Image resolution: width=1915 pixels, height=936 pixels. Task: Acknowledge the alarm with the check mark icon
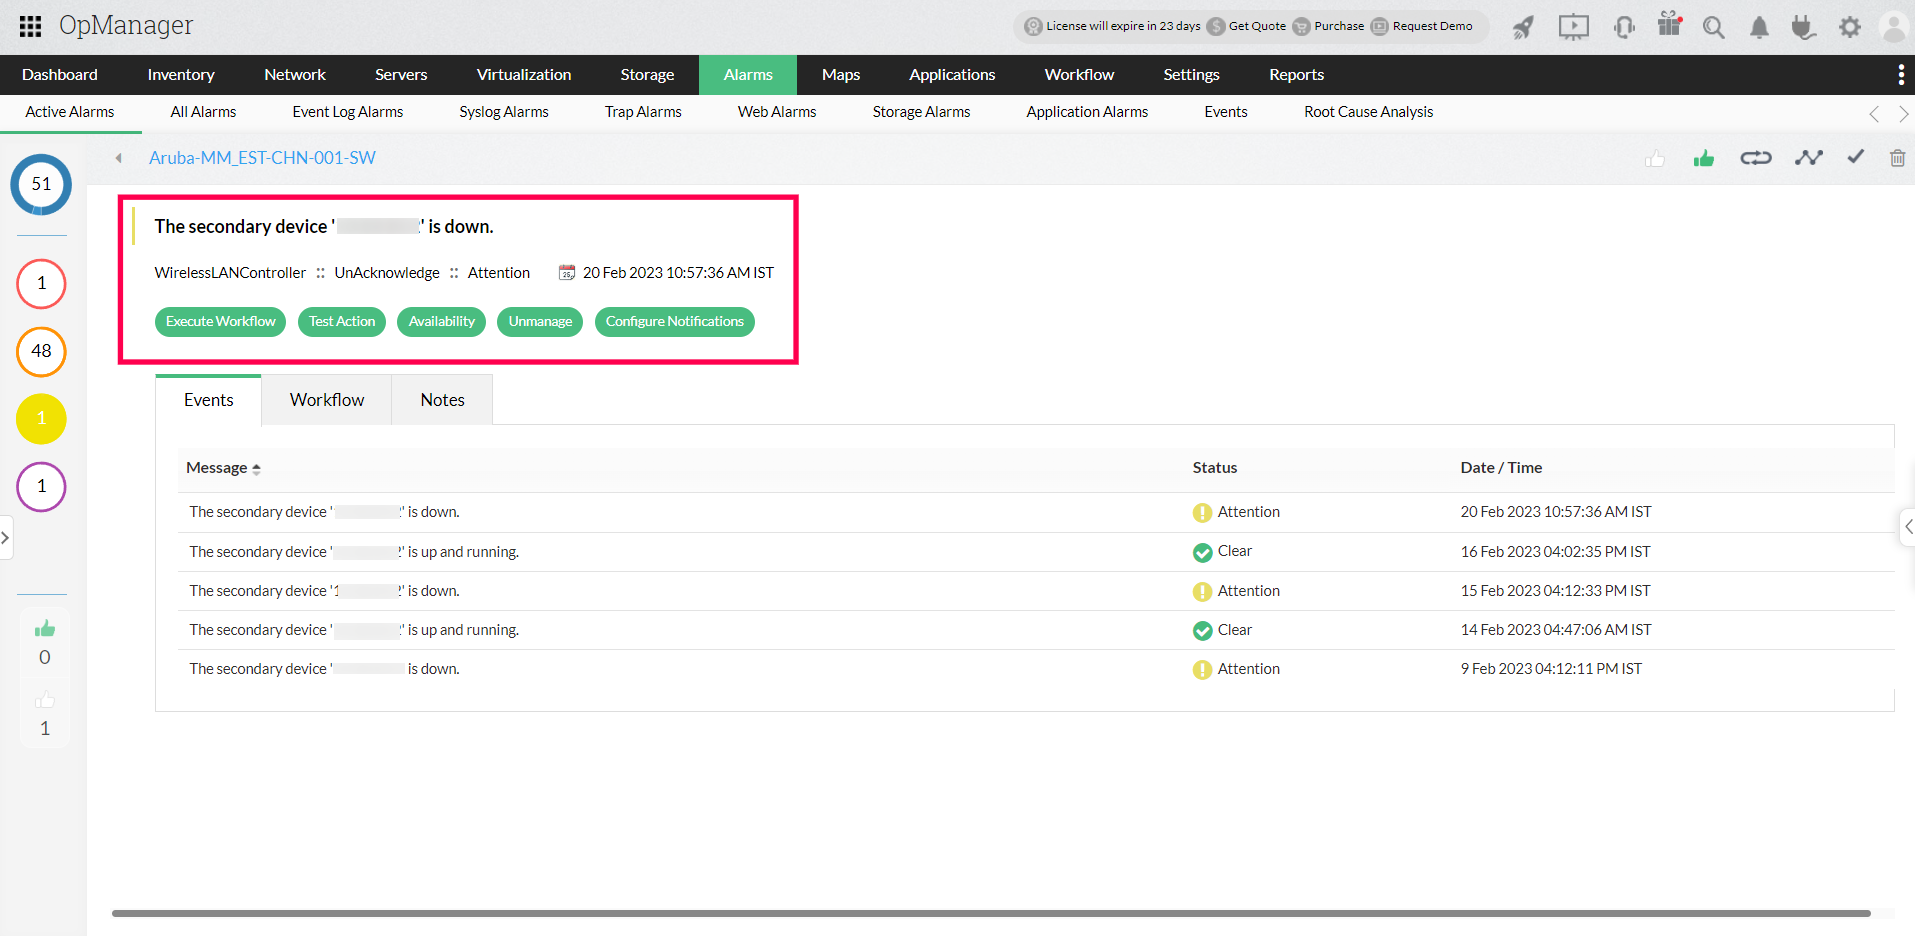(1855, 157)
